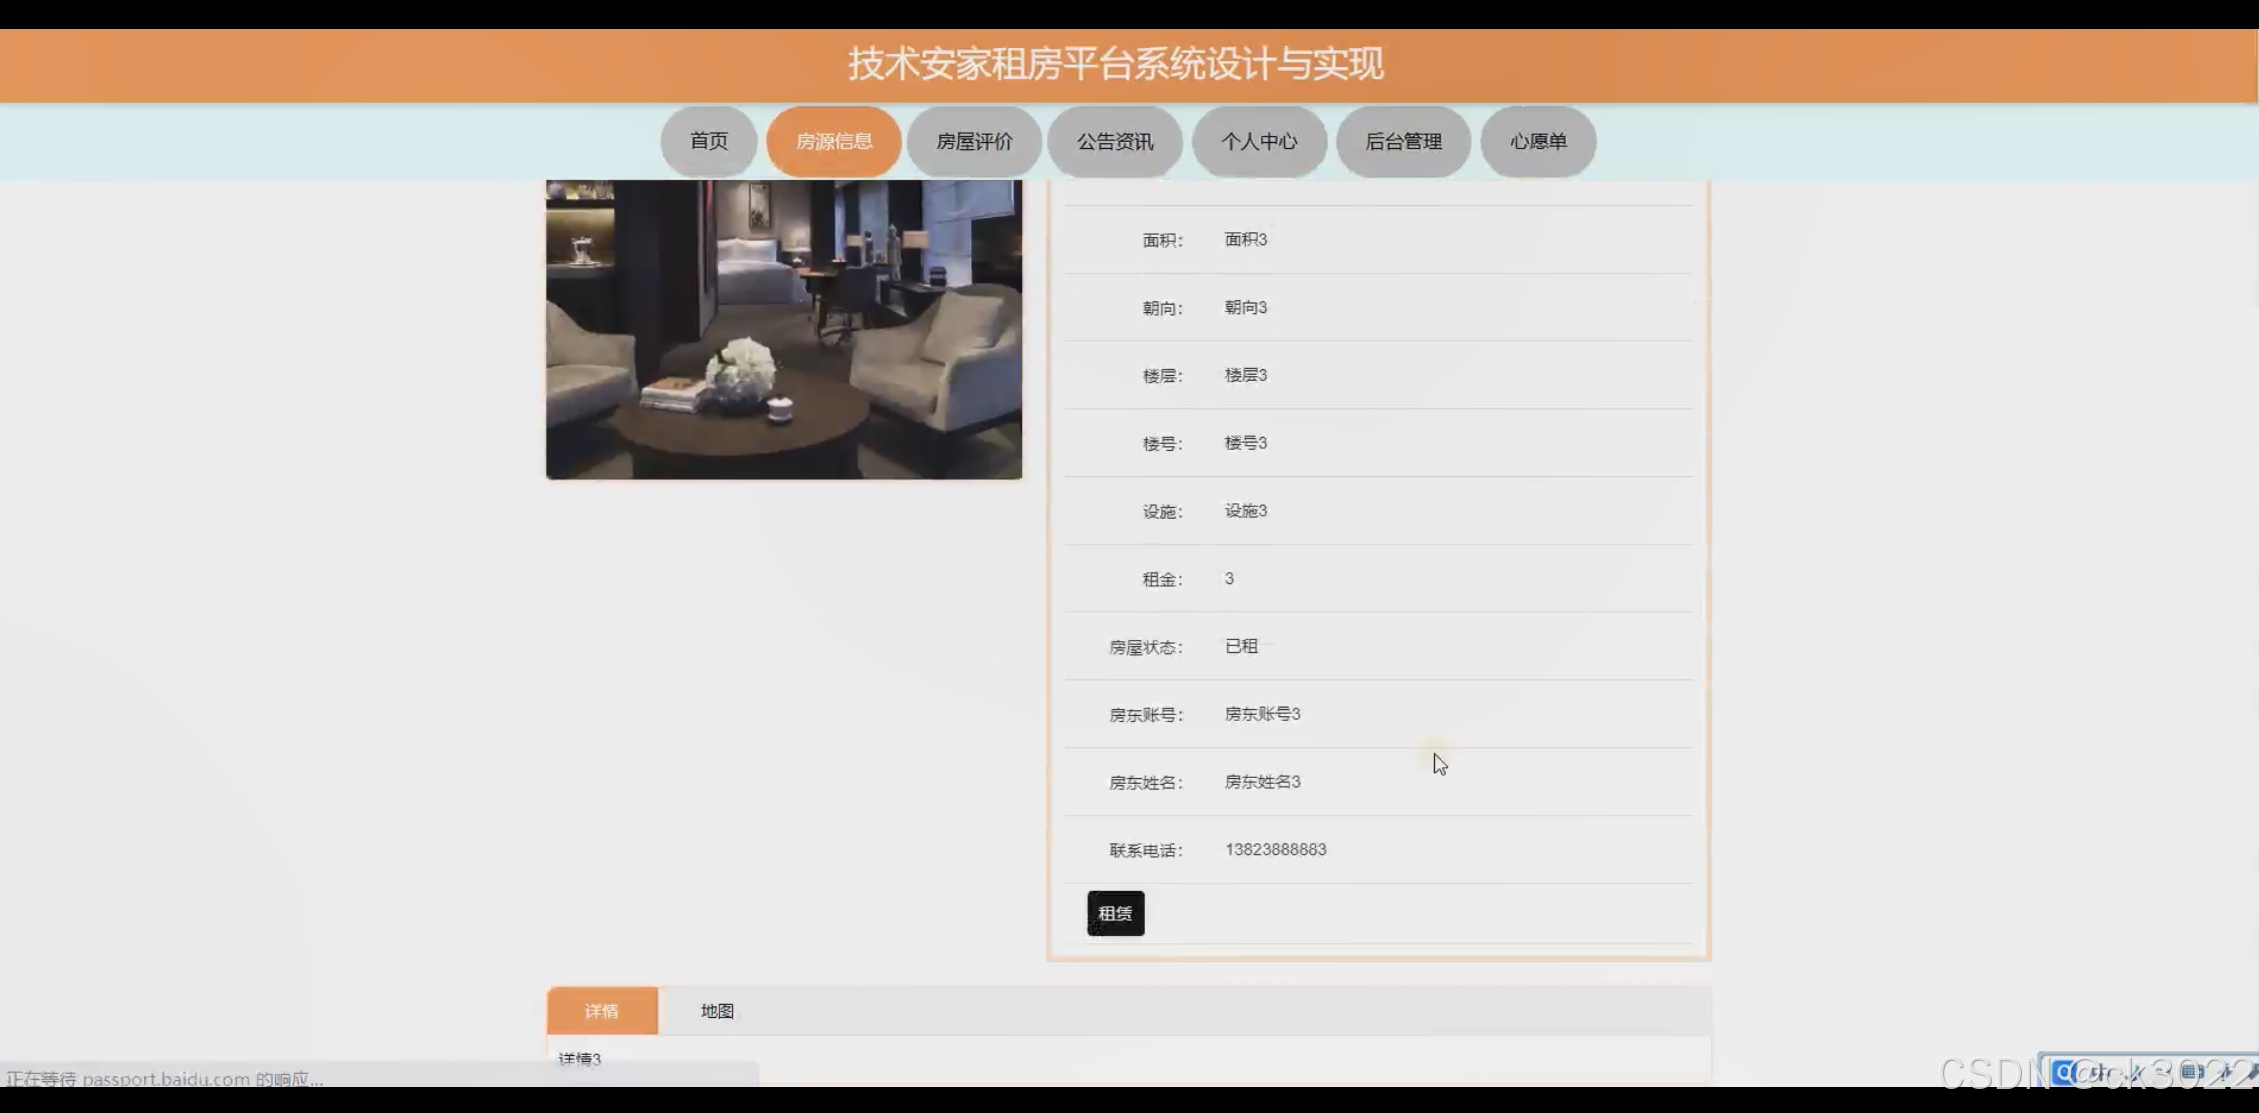Click the QQ input method logo icon
Viewport: 2259px width, 1113px height.
click(2063, 1072)
